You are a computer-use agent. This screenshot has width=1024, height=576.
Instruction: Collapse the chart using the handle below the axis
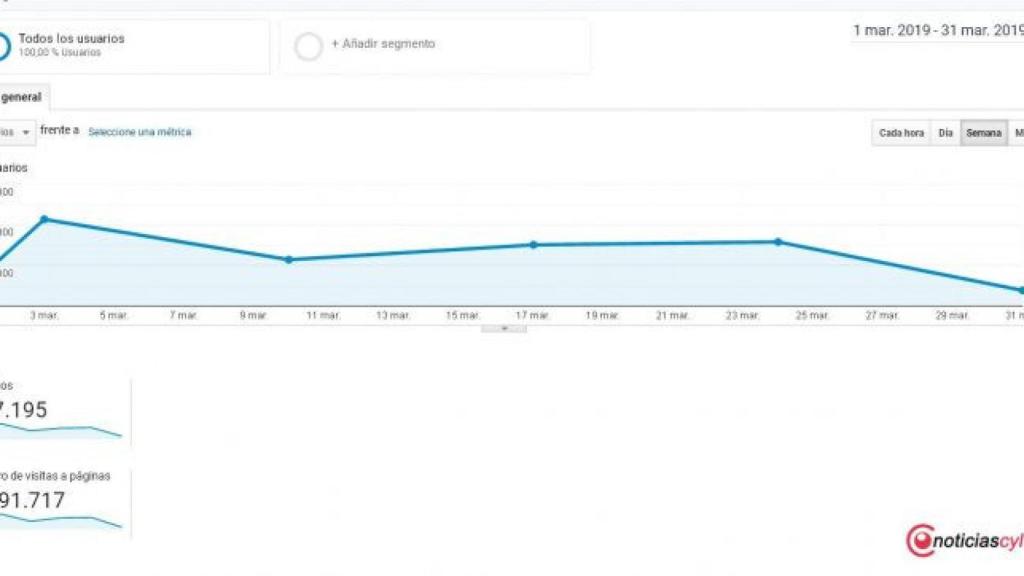tap(504, 328)
